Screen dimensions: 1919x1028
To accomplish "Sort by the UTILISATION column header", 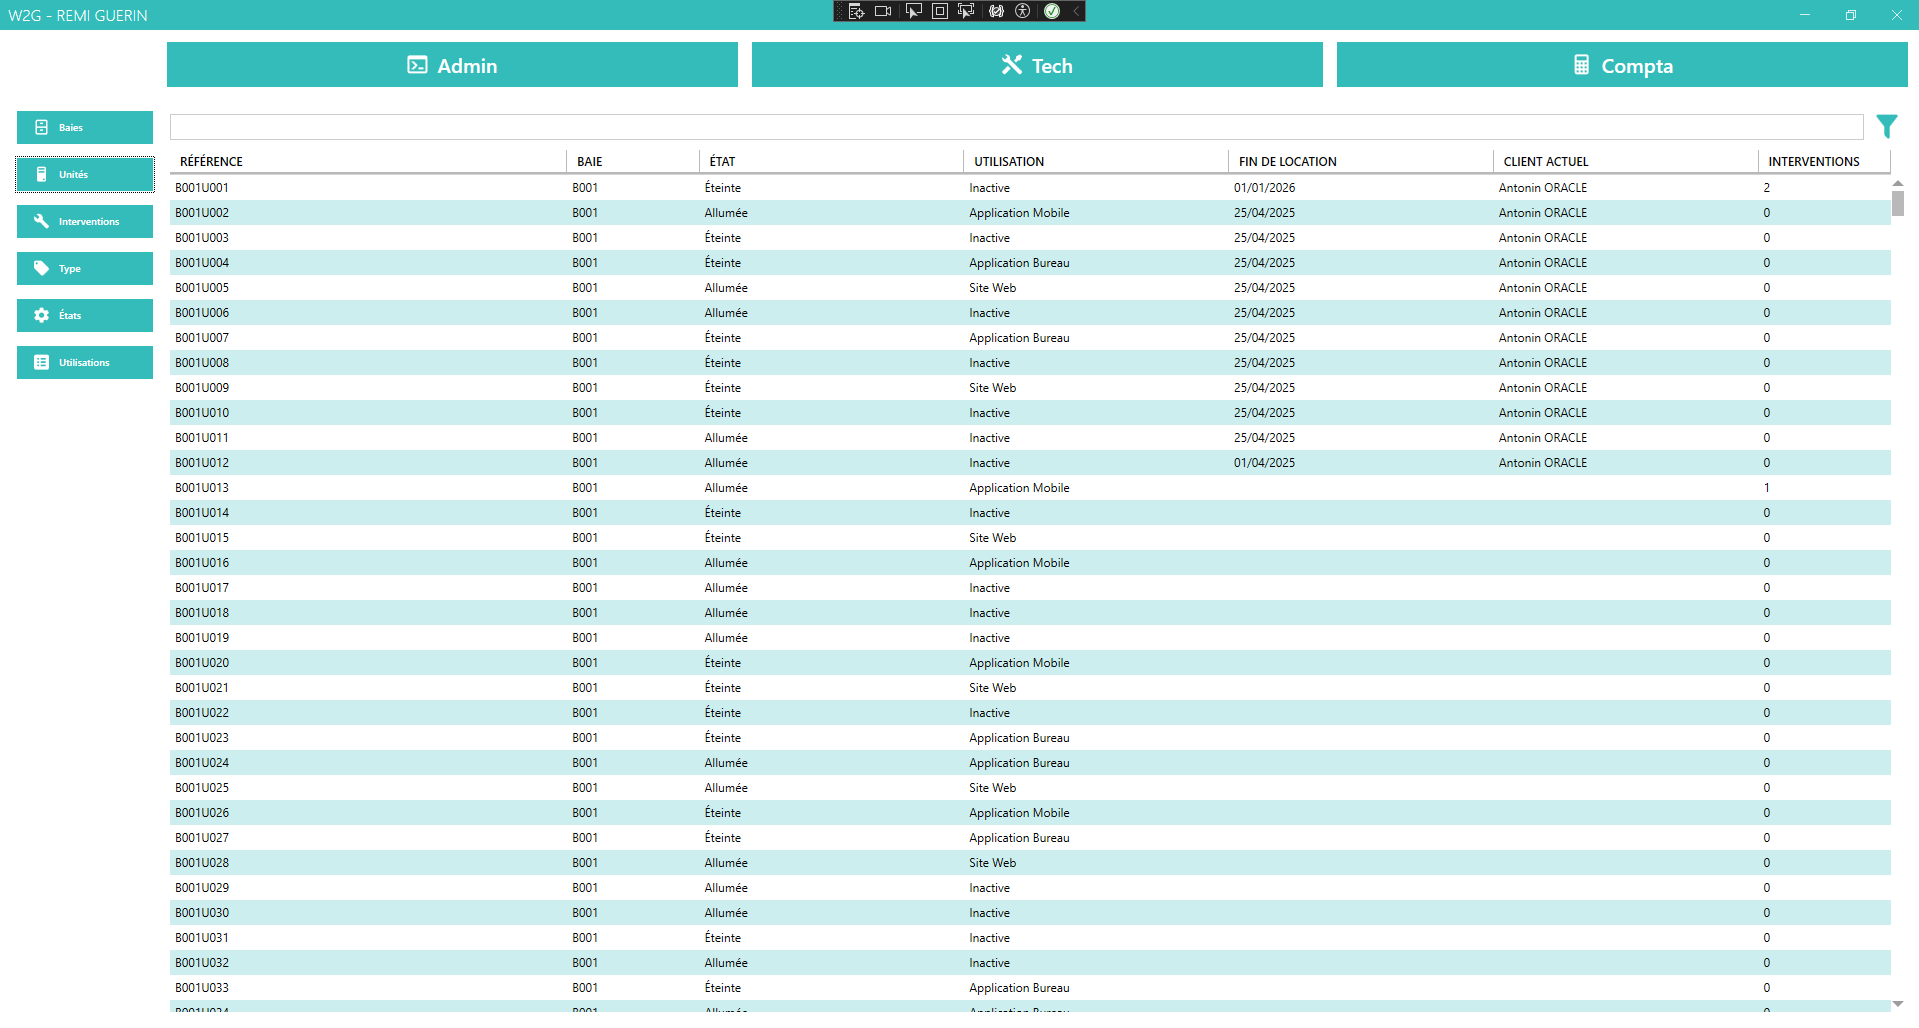I will [1096, 161].
